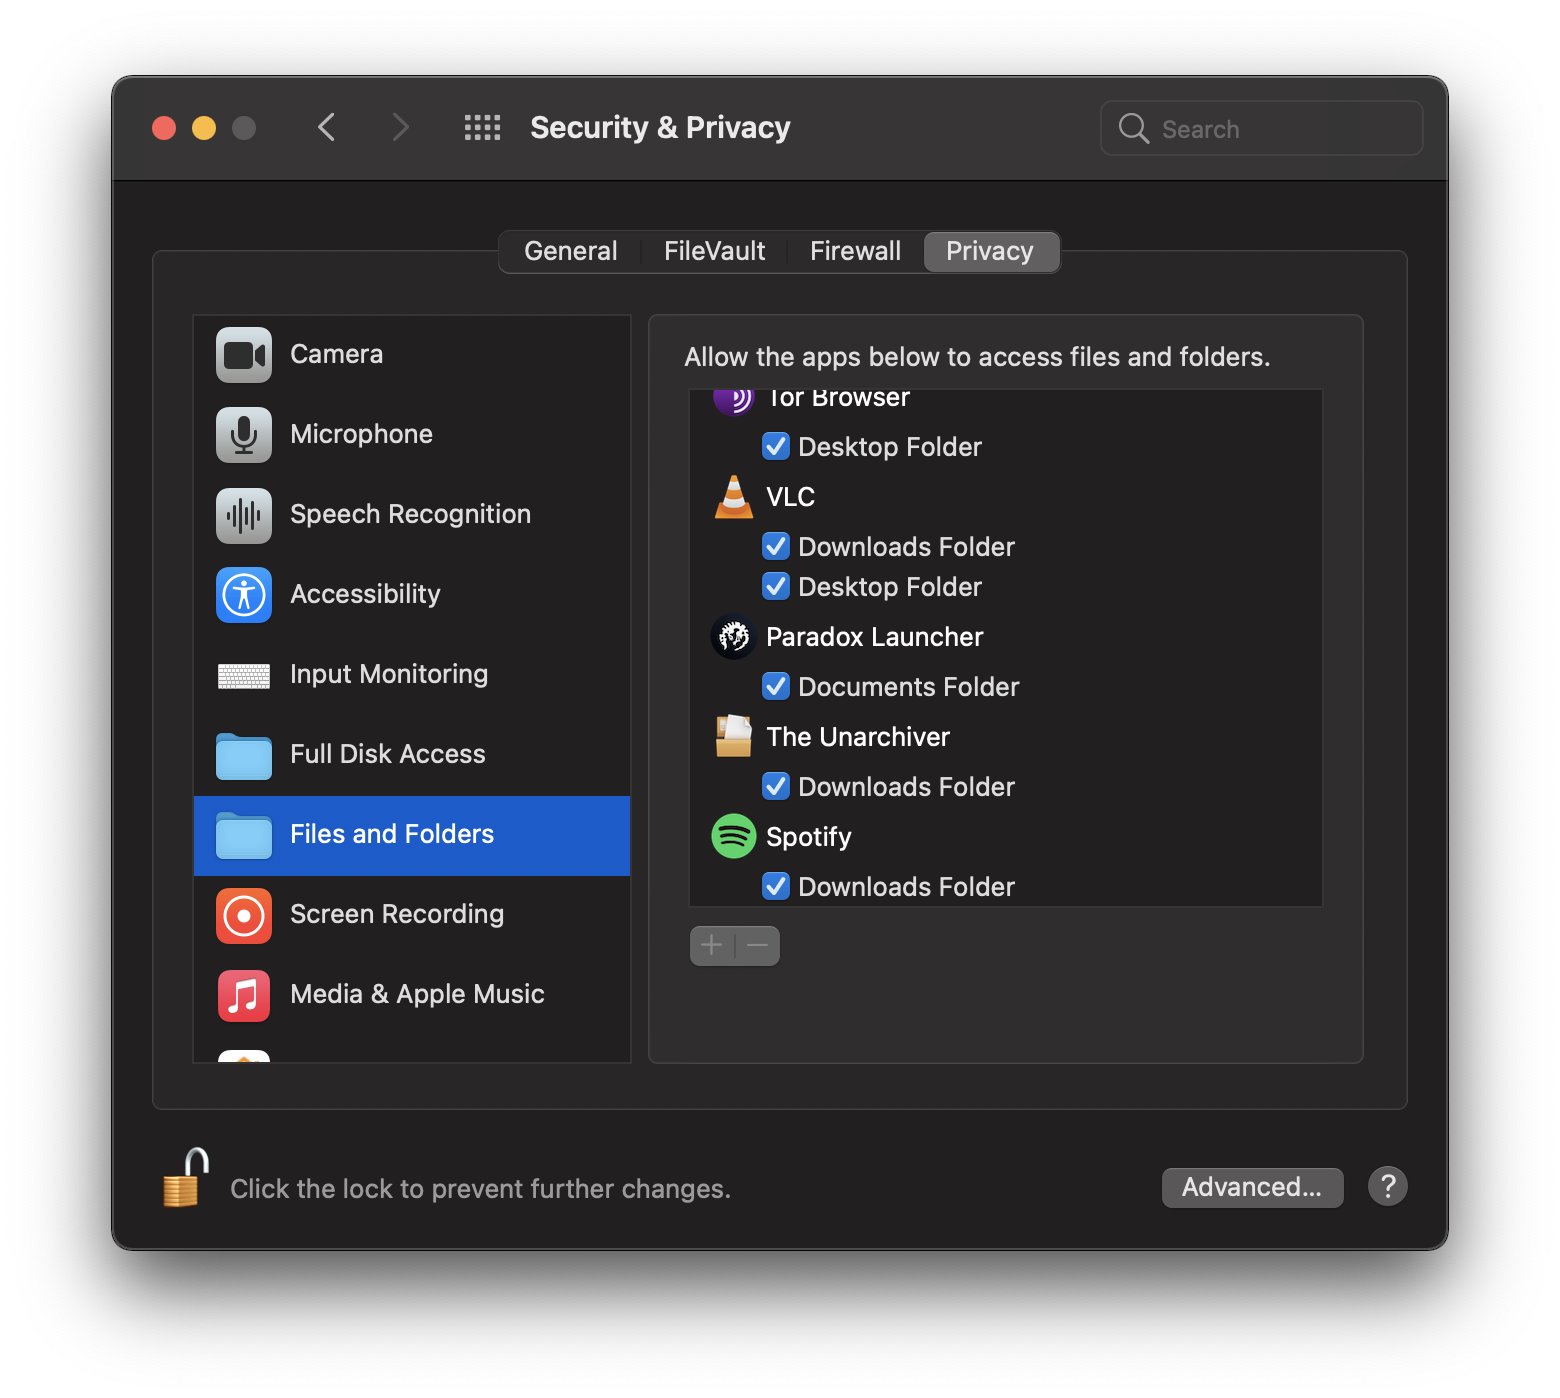
Task: Click the Camera icon in sidebar
Action: (x=244, y=355)
